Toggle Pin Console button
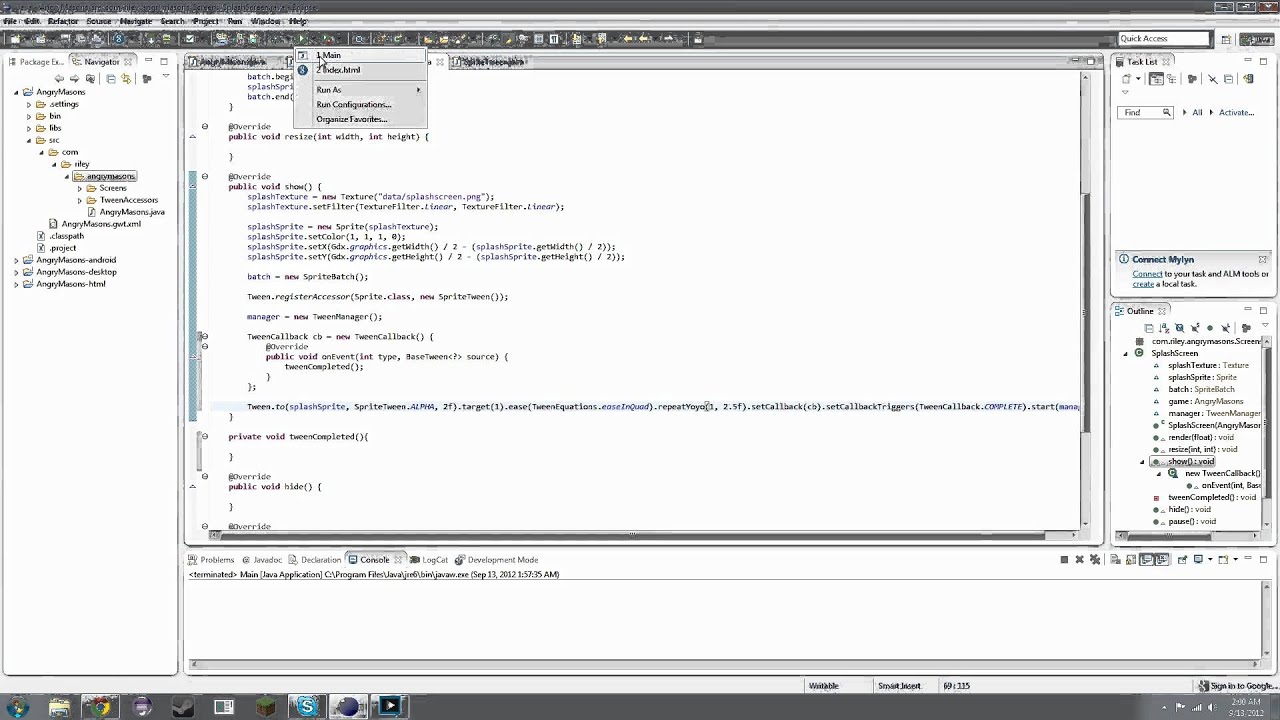 (x=1181, y=559)
